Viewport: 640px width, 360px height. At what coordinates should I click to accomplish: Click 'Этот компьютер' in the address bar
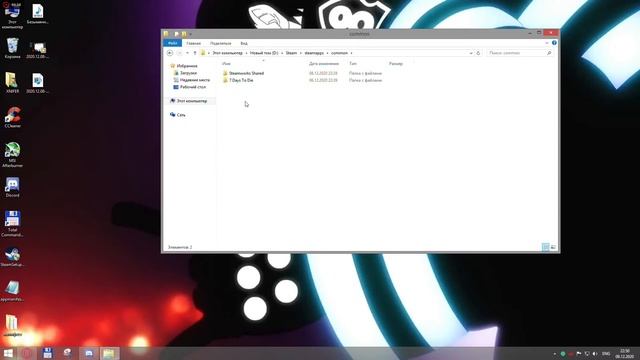(x=227, y=53)
